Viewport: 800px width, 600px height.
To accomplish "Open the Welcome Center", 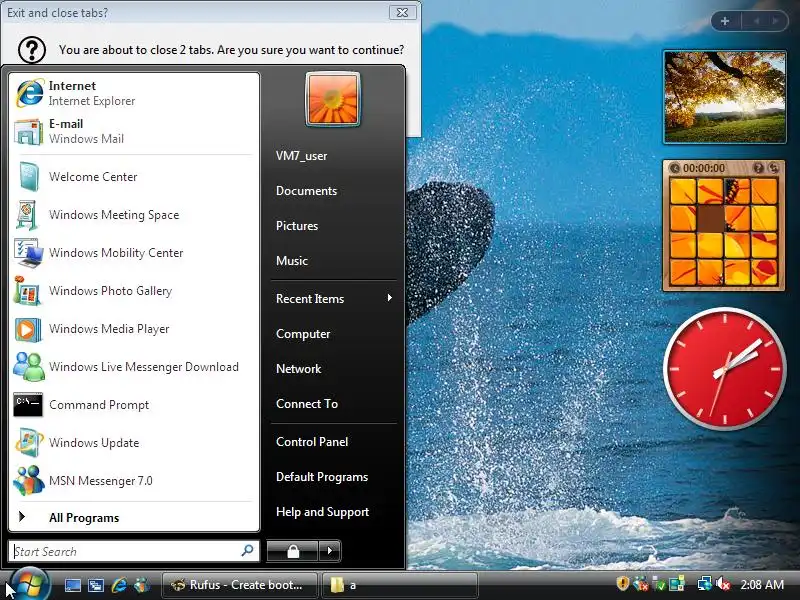I will click(x=134, y=177).
